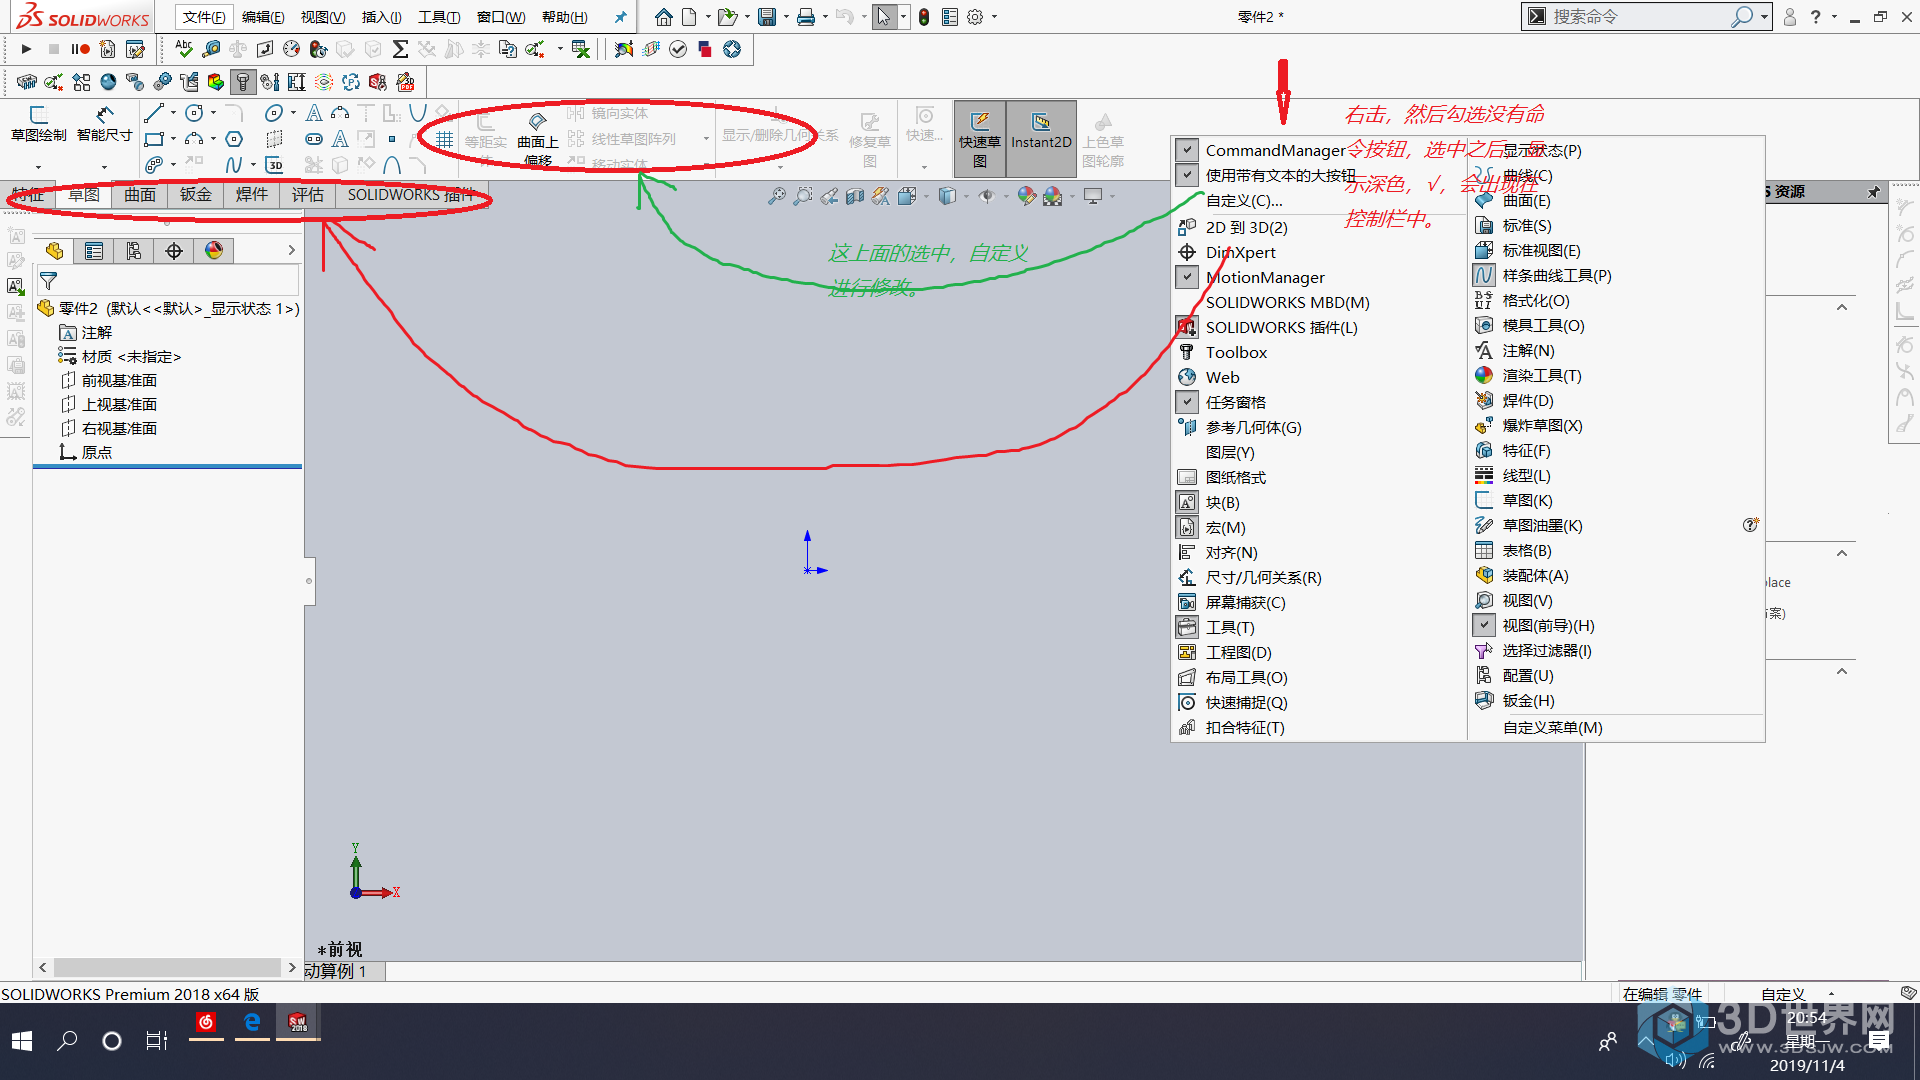1920x1080 pixels.
Task: Open Windows taskbar search
Action: 67,1041
